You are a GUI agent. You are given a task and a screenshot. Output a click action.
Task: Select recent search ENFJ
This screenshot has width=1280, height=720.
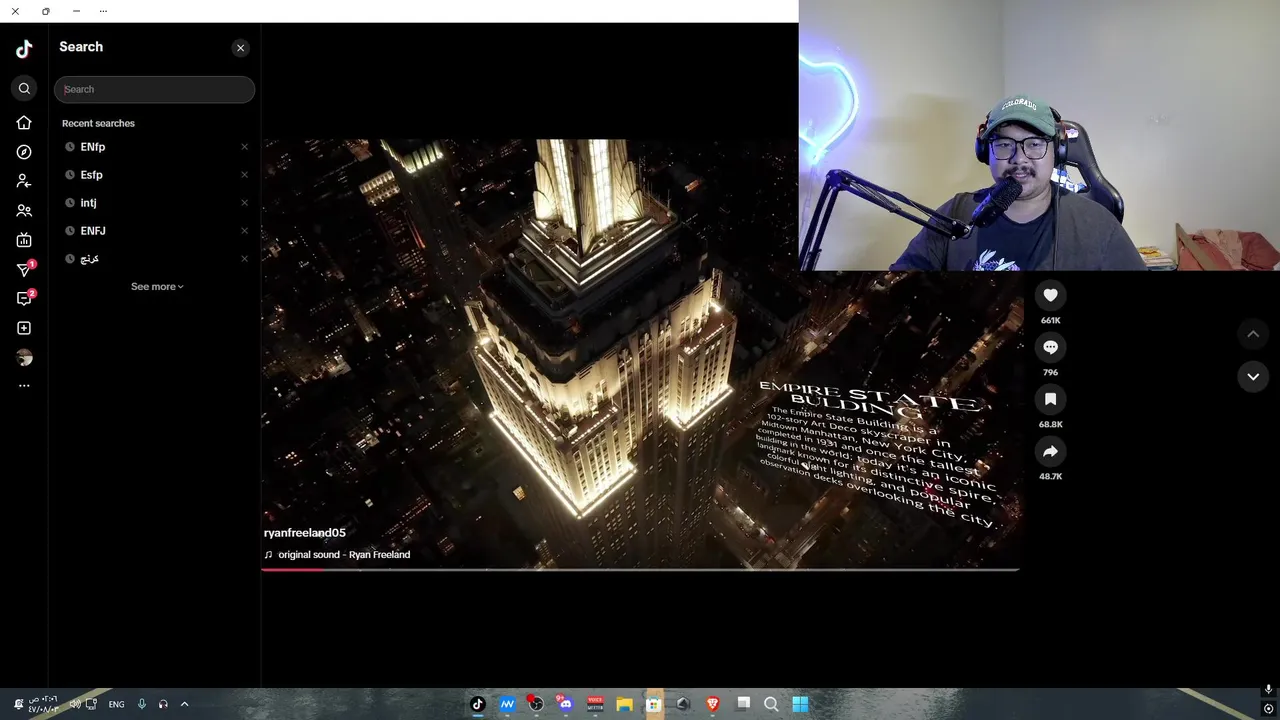coord(92,231)
